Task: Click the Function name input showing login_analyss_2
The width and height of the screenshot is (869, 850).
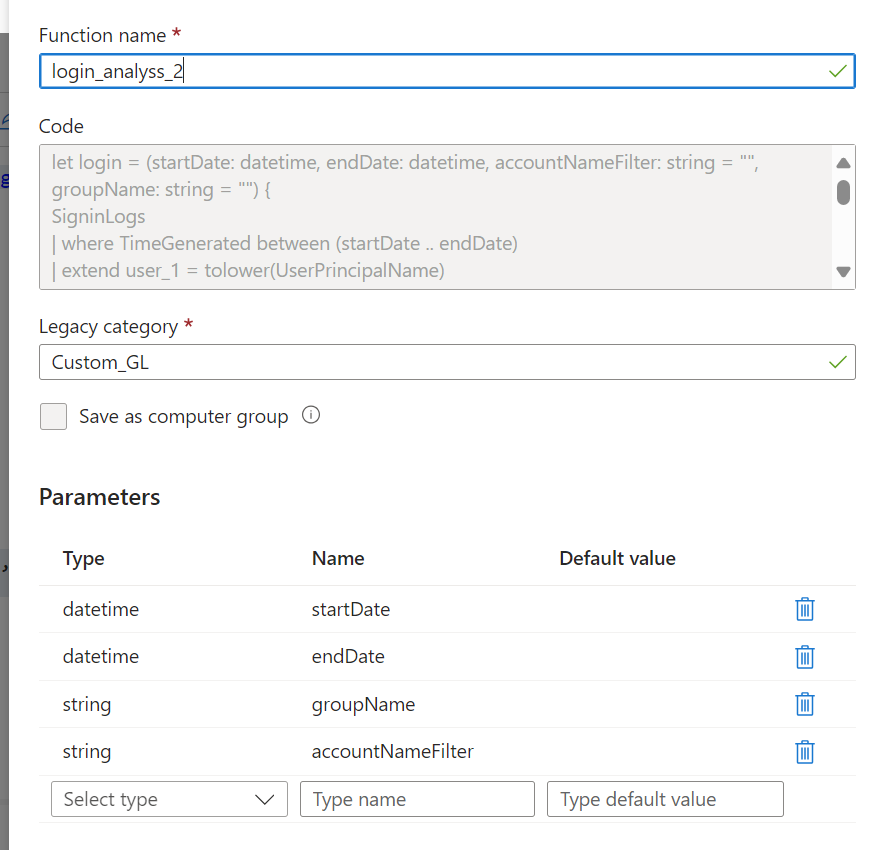Action: click(400, 71)
